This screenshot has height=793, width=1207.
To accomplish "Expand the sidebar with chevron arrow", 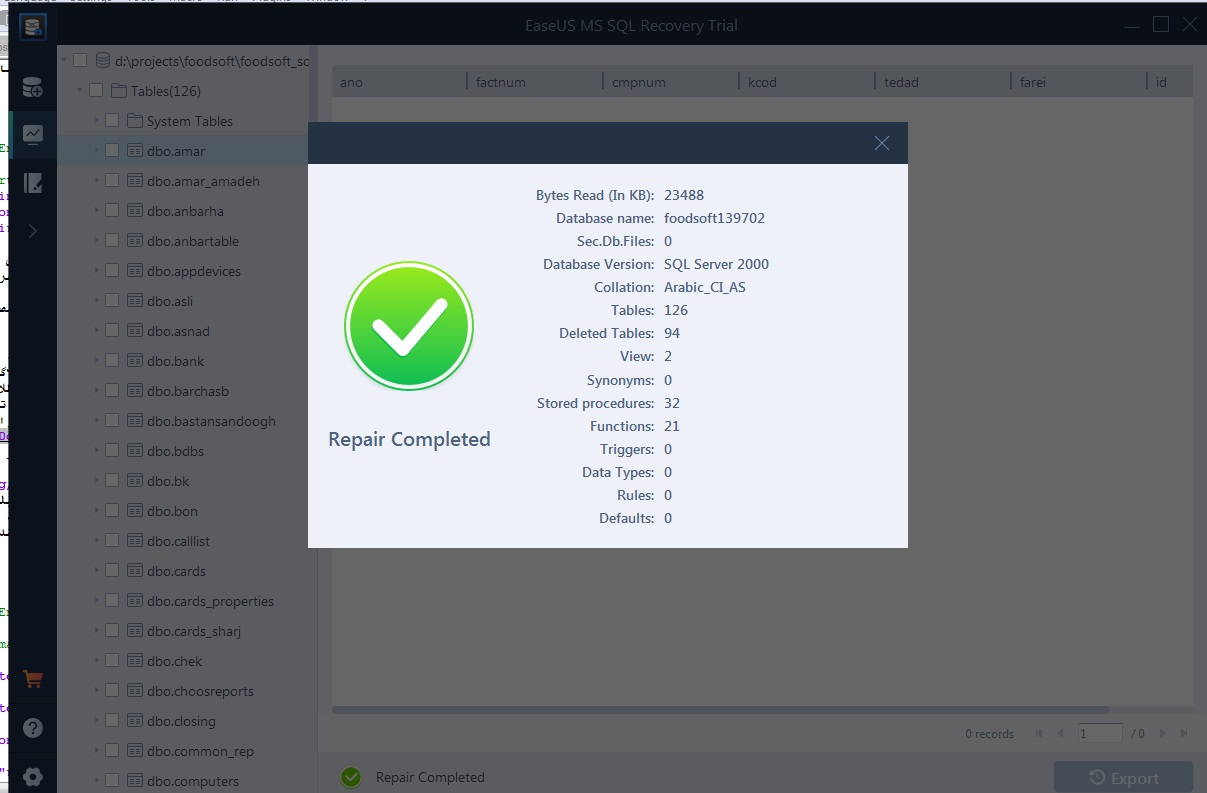I will point(33,231).
